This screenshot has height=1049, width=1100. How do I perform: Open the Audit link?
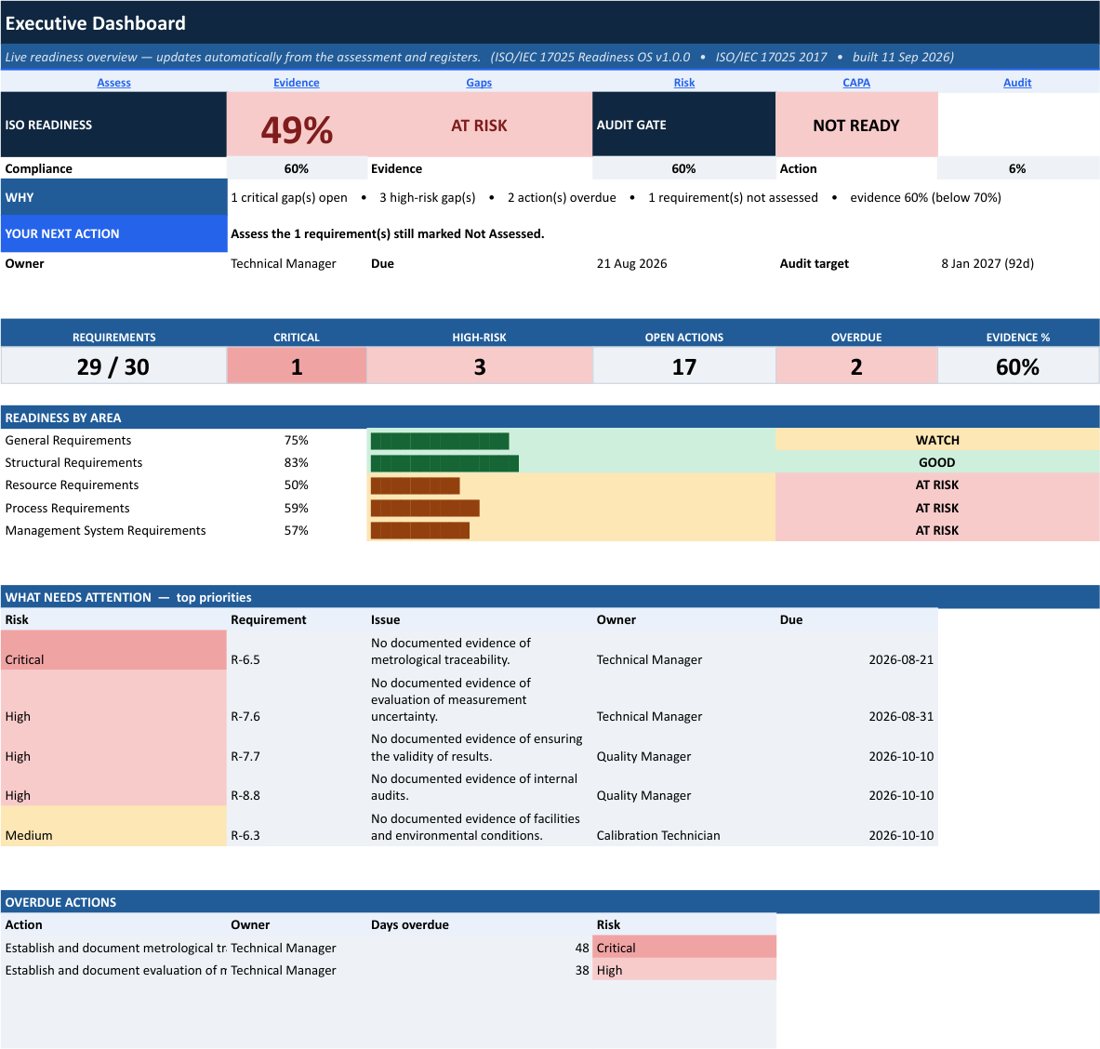(x=1017, y=82)
